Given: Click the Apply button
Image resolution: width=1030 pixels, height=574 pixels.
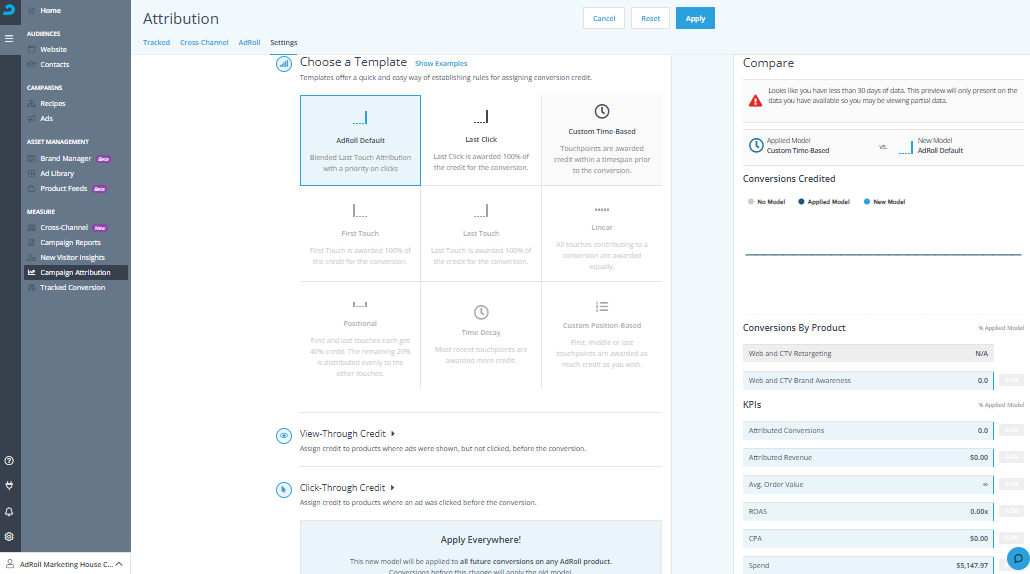Looking at the screenshot, I should (x=695, y=18).
